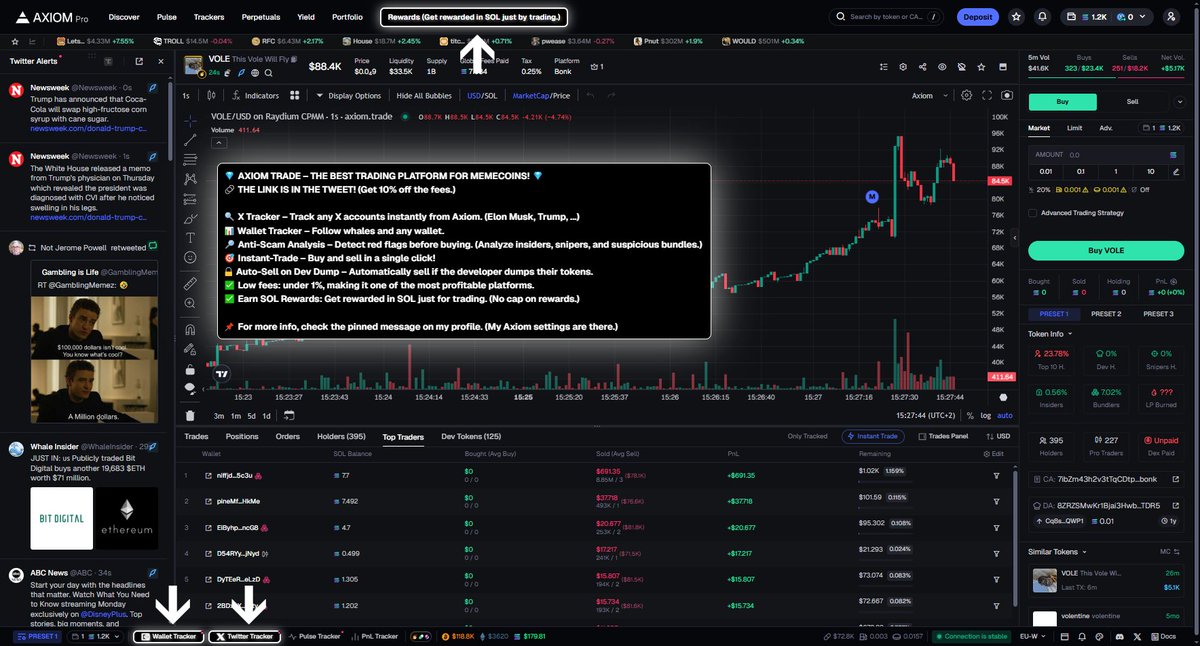The width and height of the screenshot is (1200, 646).
Task: Toggle the Only Tracked filter
Action: pyautogui.click(x=807, y=436)
